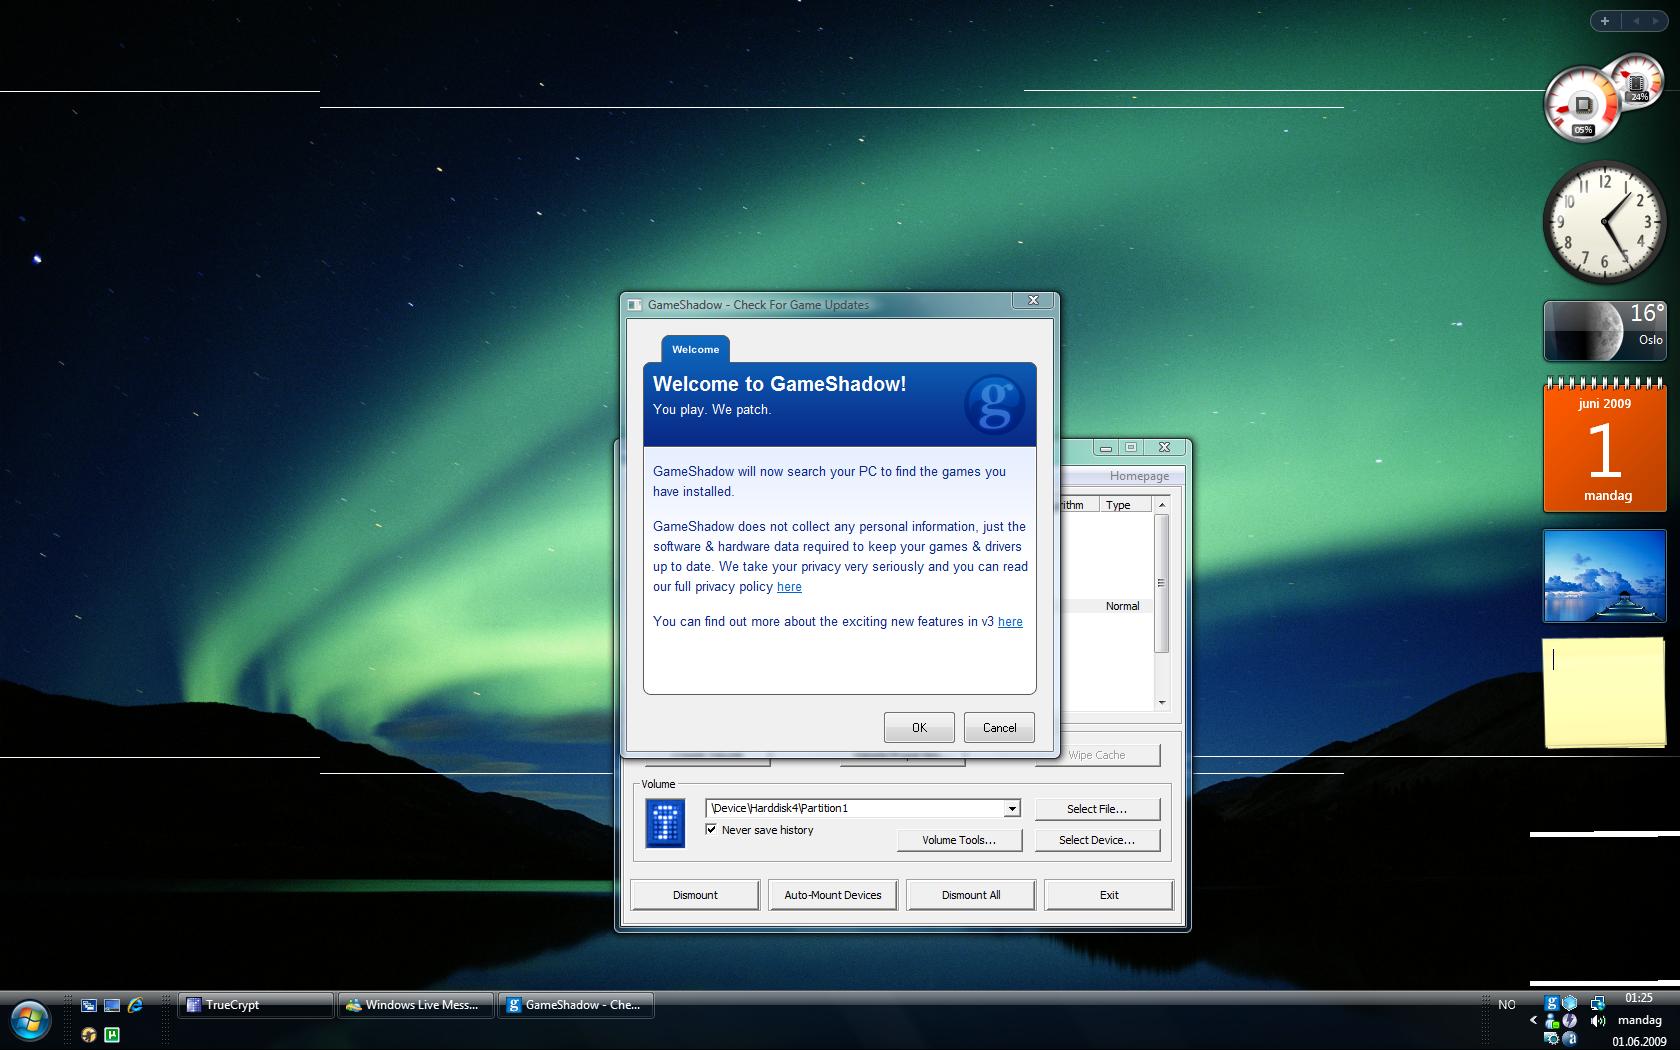
Task: Show hidden tray icons with the chevron arrow
Action: [1534, 1021]
